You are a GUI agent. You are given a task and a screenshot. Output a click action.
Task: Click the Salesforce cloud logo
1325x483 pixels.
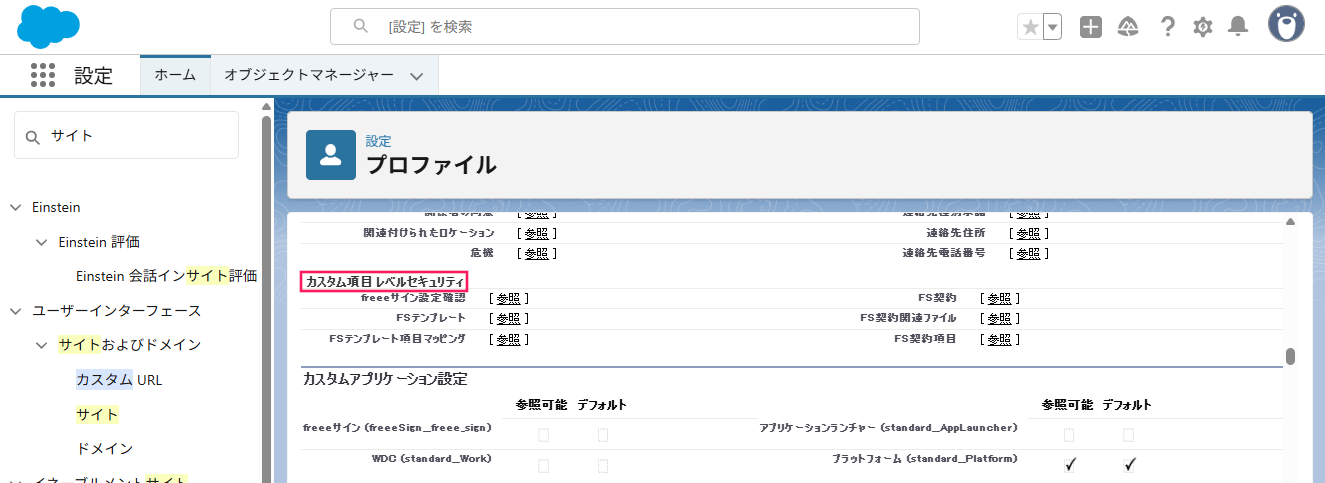coord(48,26)
